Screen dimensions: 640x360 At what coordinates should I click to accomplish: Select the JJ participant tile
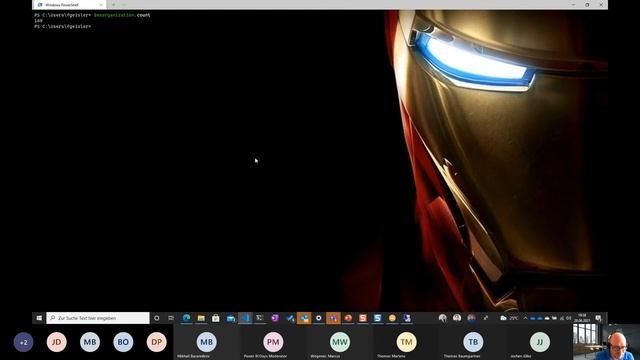(x=540, y=342)
